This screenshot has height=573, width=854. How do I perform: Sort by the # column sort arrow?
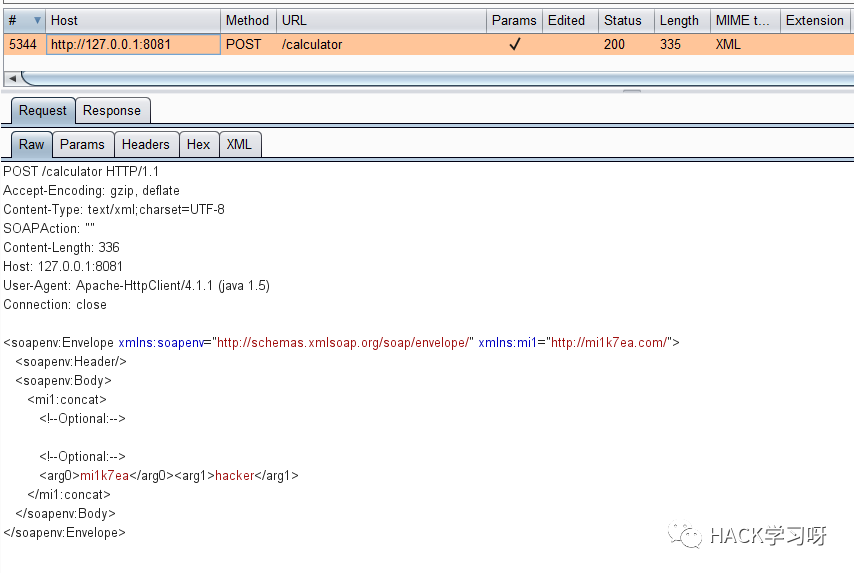pos(37,20)
